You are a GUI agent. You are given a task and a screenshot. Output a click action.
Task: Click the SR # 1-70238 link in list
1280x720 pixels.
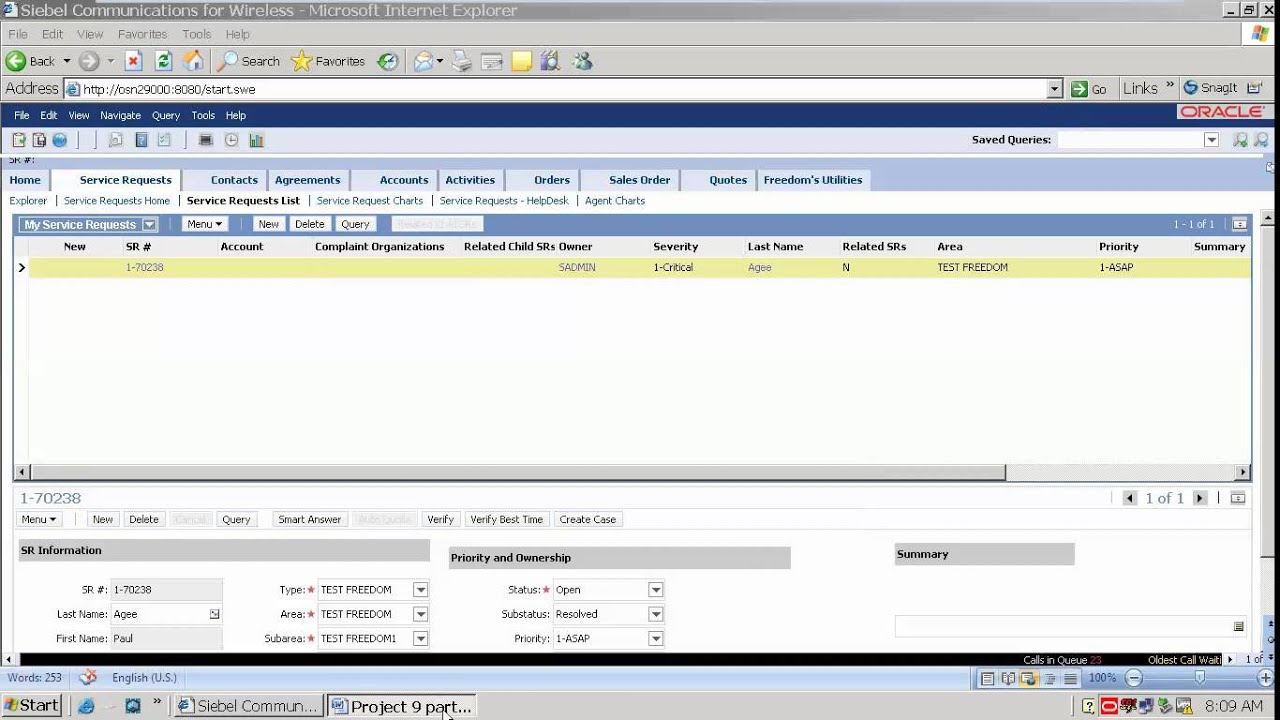point(145,268)
